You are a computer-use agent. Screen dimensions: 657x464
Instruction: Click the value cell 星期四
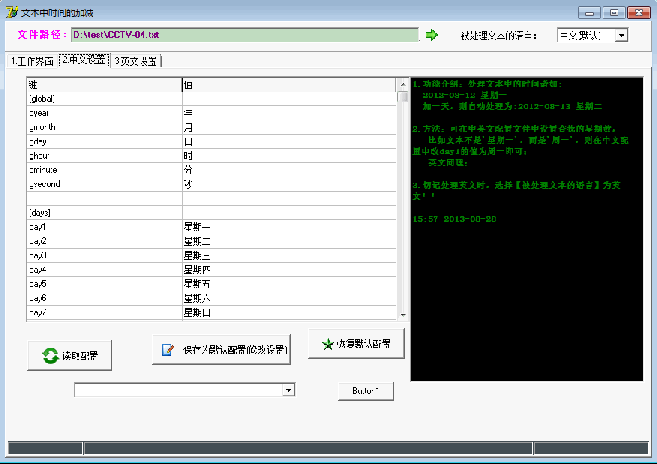pos(289,270)
